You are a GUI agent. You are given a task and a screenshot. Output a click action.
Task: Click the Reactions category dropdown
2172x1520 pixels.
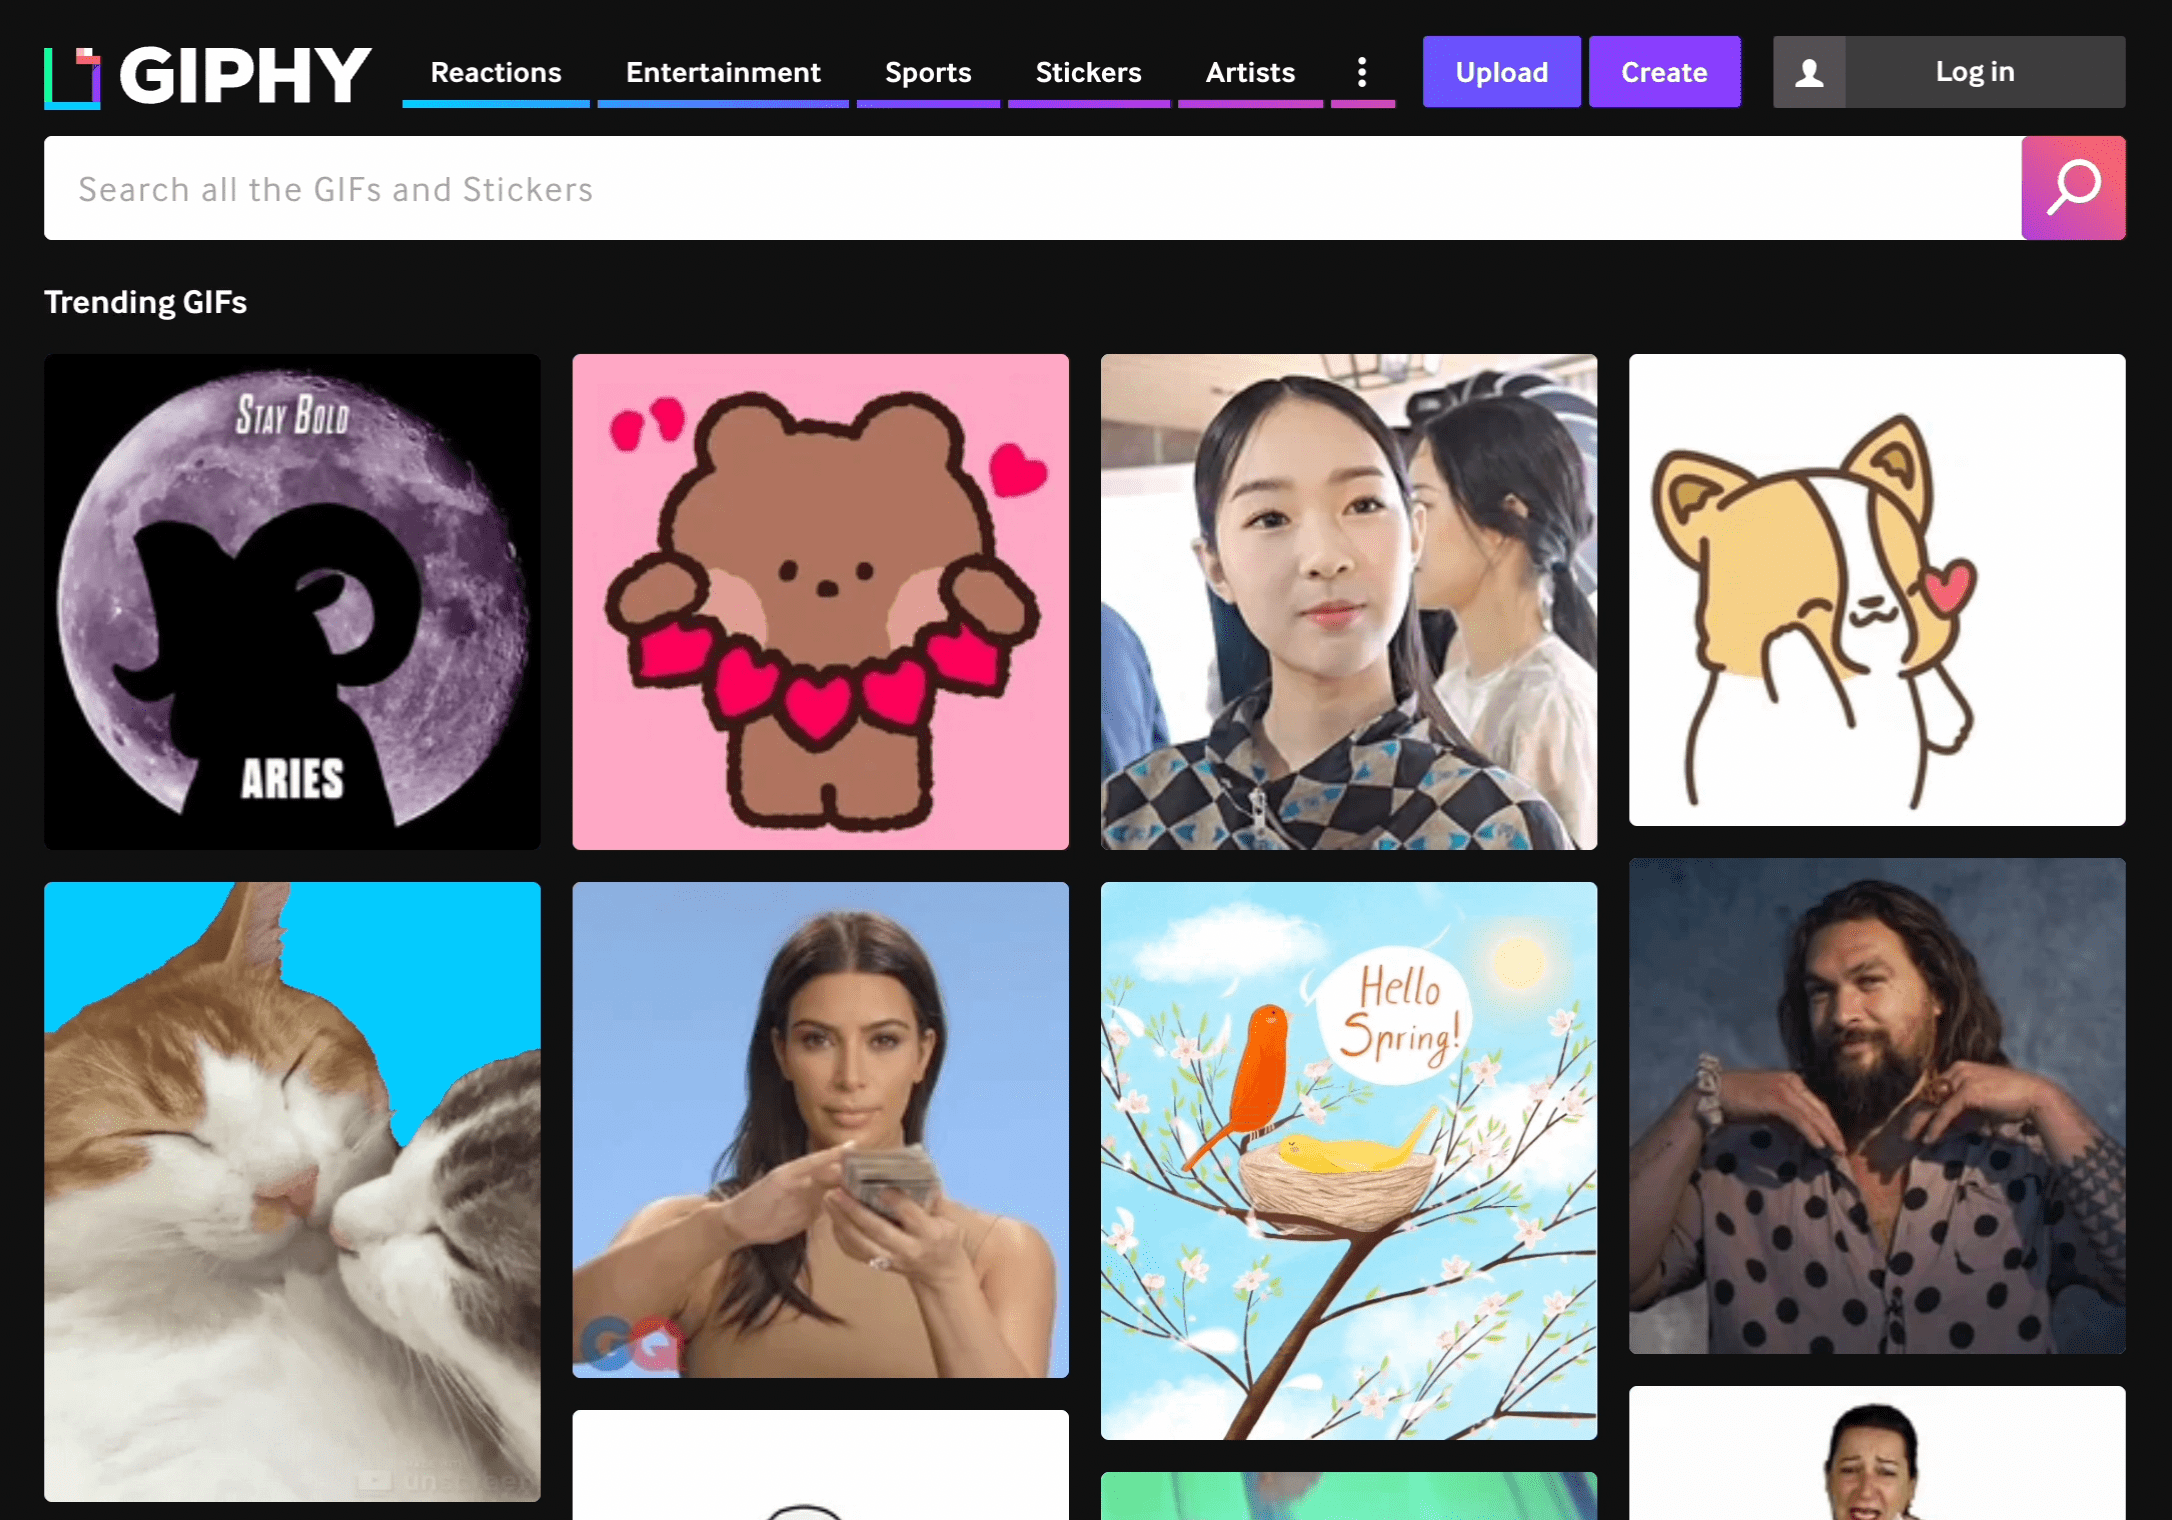click(x=495, y=71)
